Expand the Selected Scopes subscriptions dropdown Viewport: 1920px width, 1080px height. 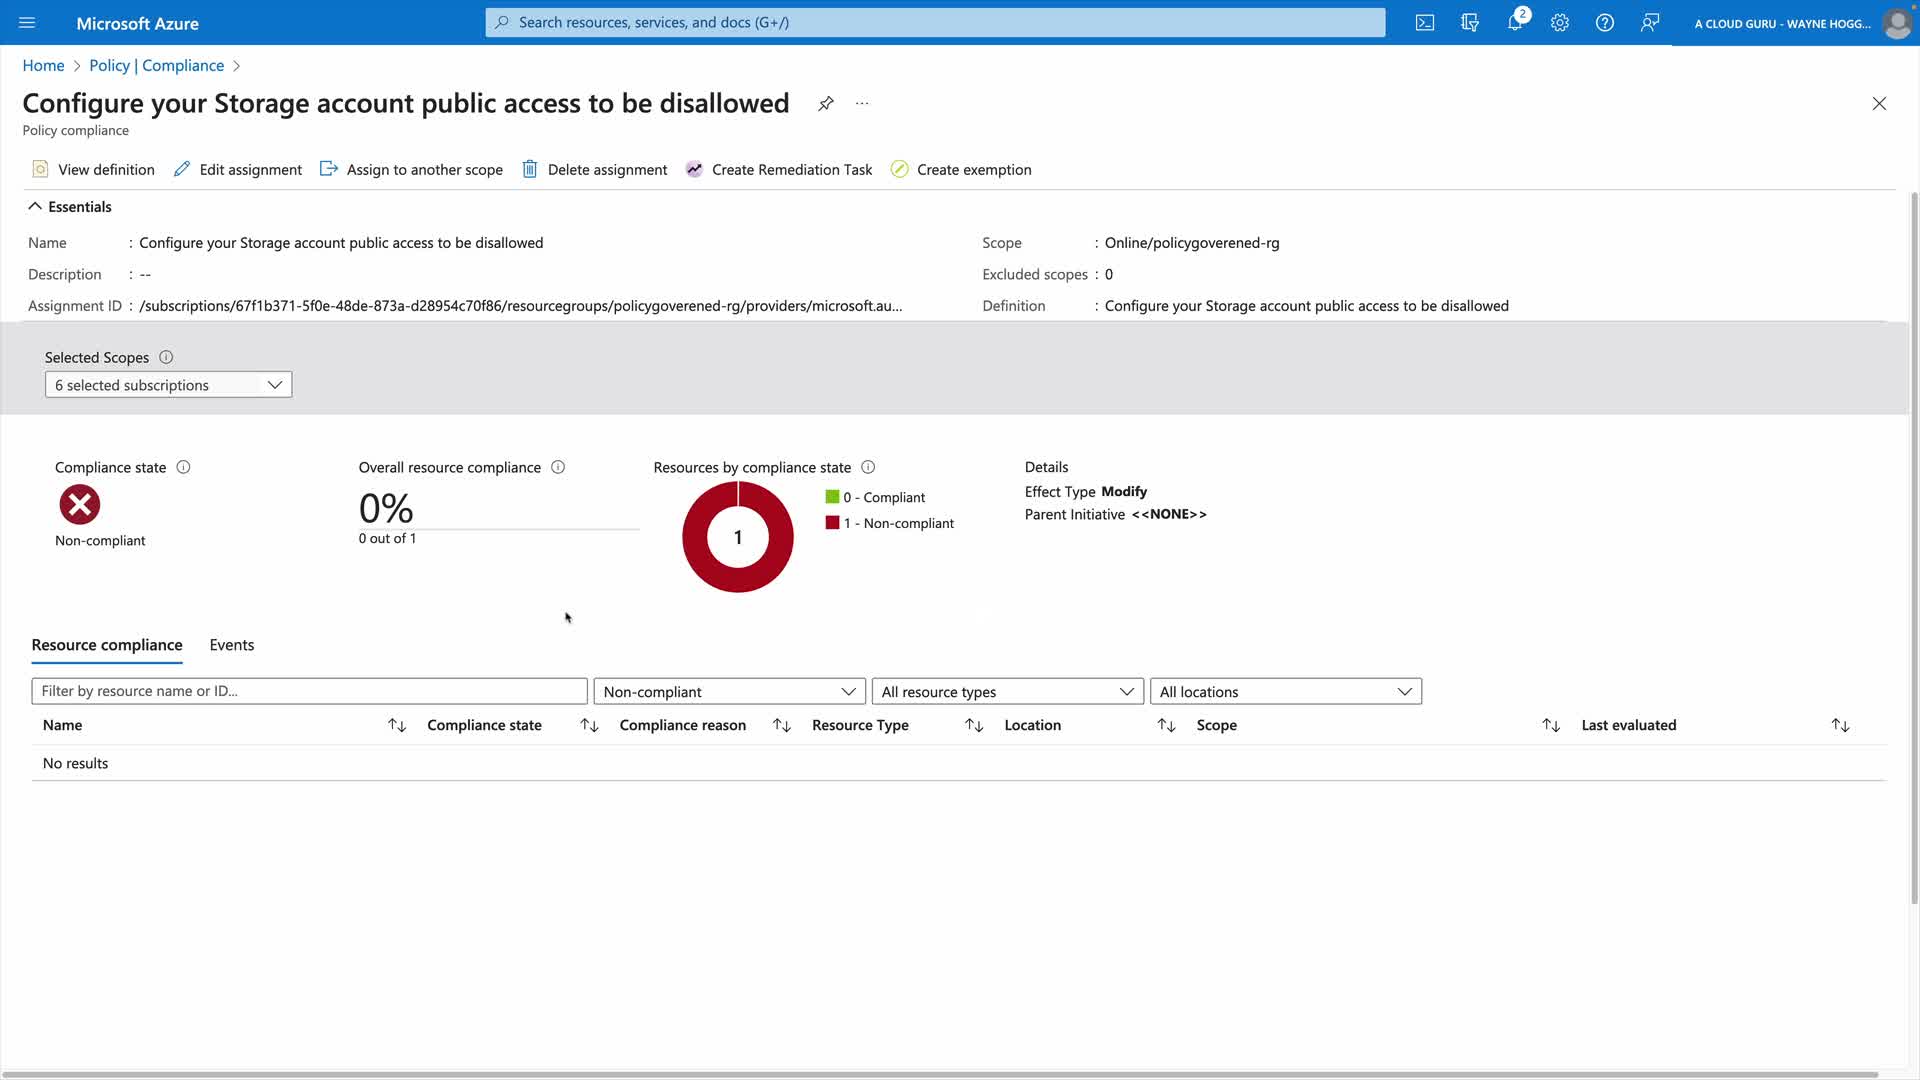tap(168, 385)
